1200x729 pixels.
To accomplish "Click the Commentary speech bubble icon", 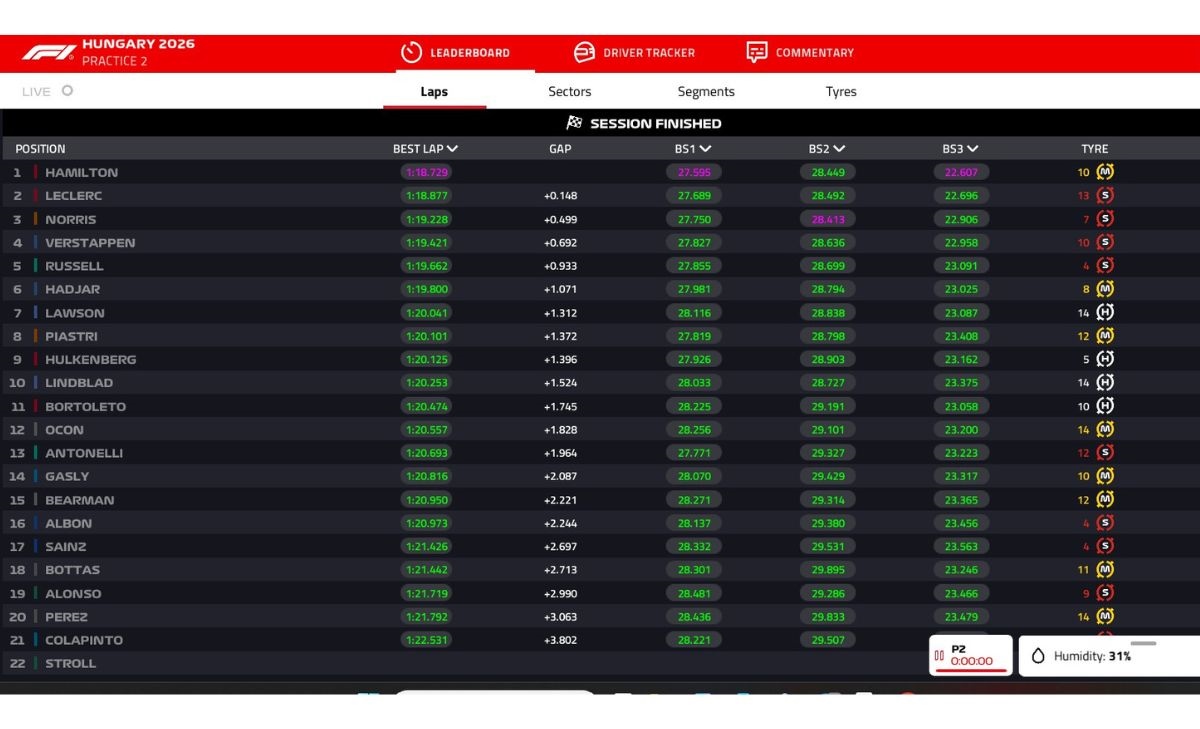I will point(757,52).
